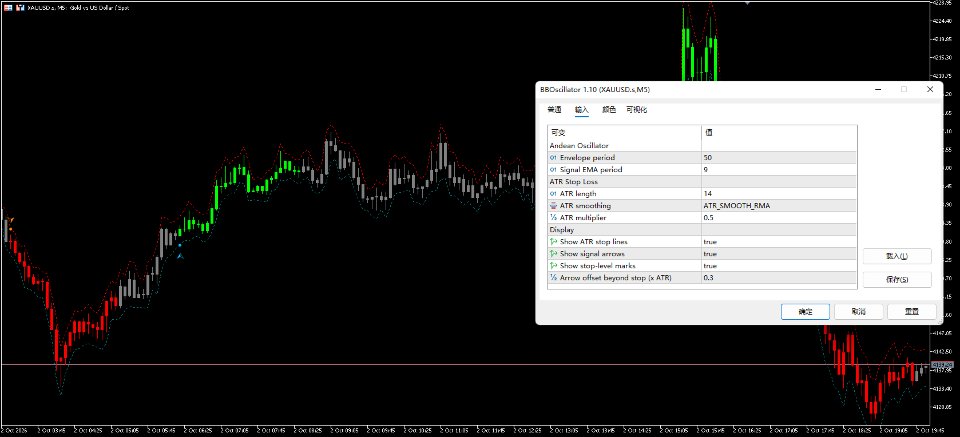Edit the Arrow offset value 0.3

click(x=779, y=278)
